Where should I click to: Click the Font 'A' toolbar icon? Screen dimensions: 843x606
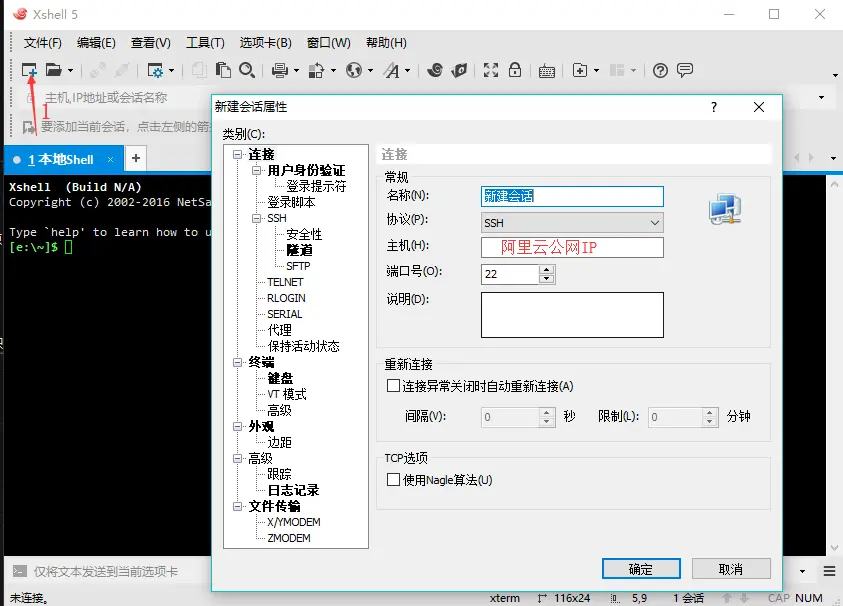point(391,70)
